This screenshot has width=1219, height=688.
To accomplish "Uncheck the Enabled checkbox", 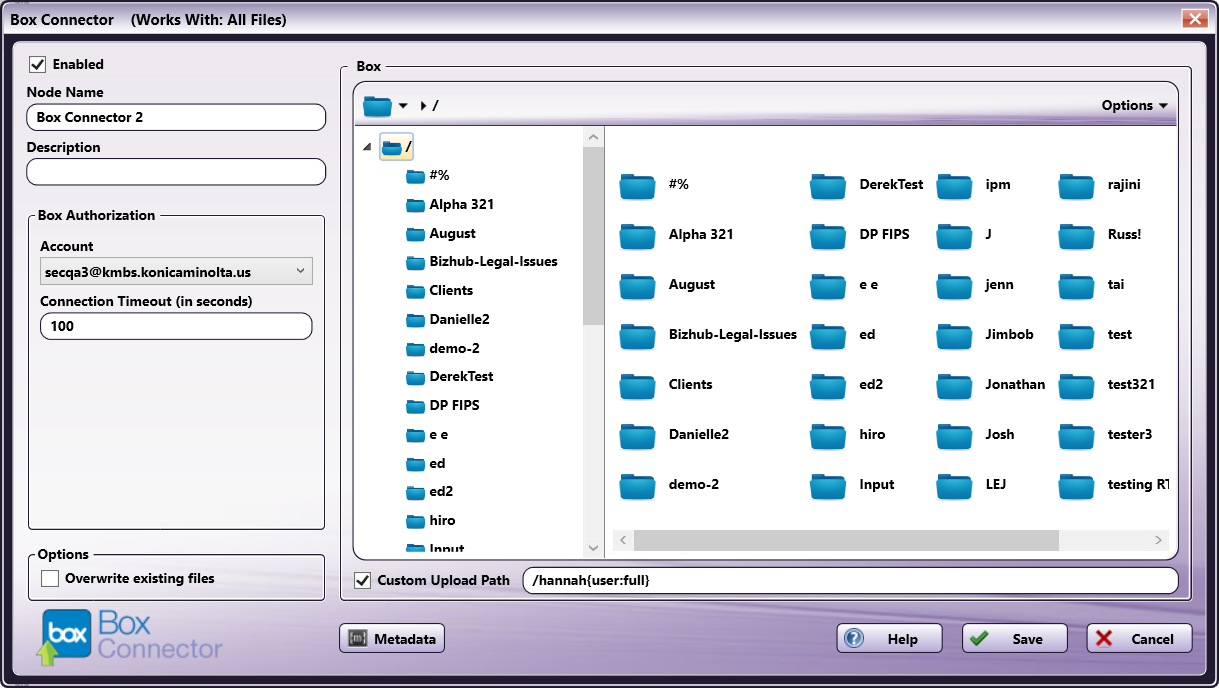I will click(38, 64).
